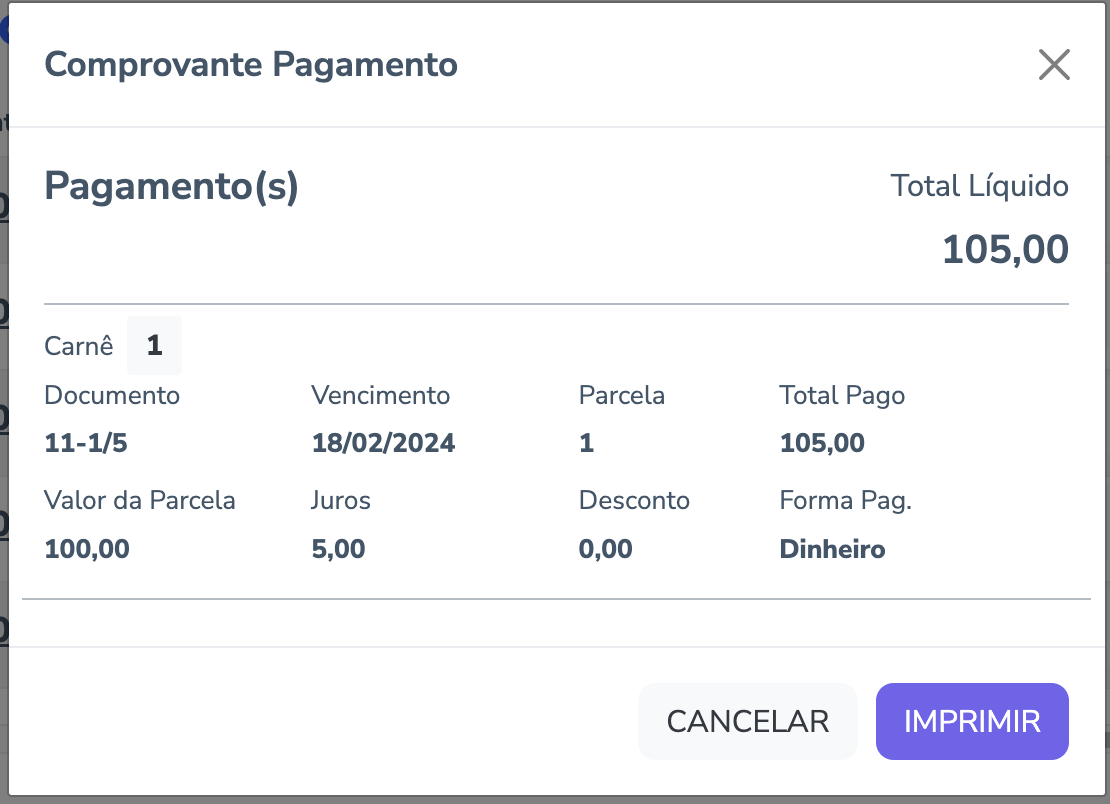Click the due date 18/02/2024
This screenshot has height=804, width=1110.
tap(383, 443)
